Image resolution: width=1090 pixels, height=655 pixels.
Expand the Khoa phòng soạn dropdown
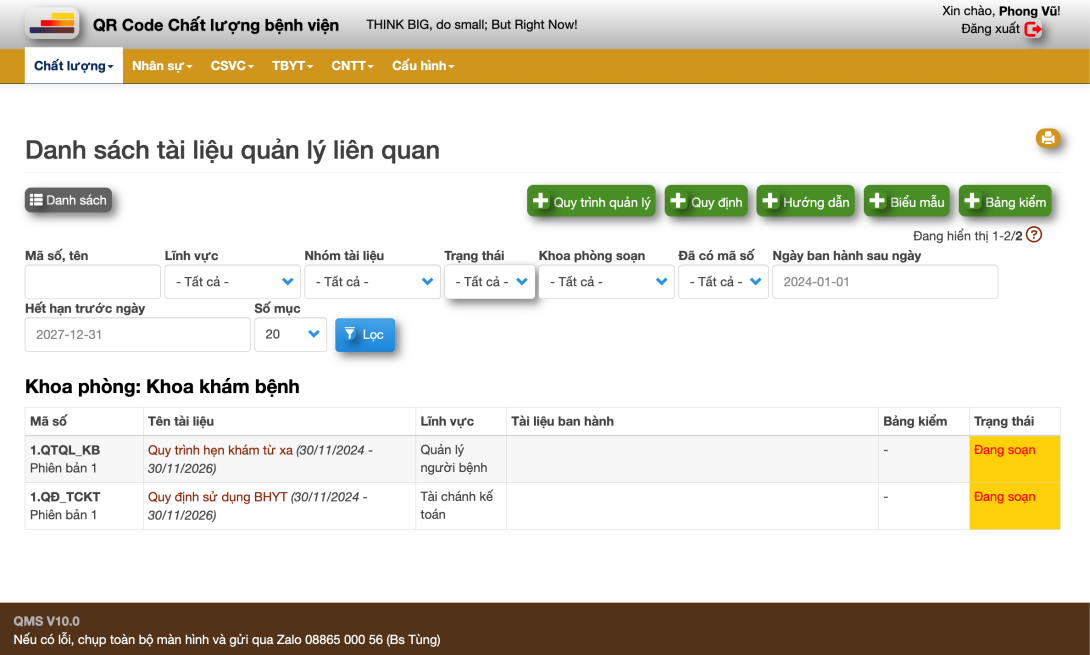(x=606, y=282)
